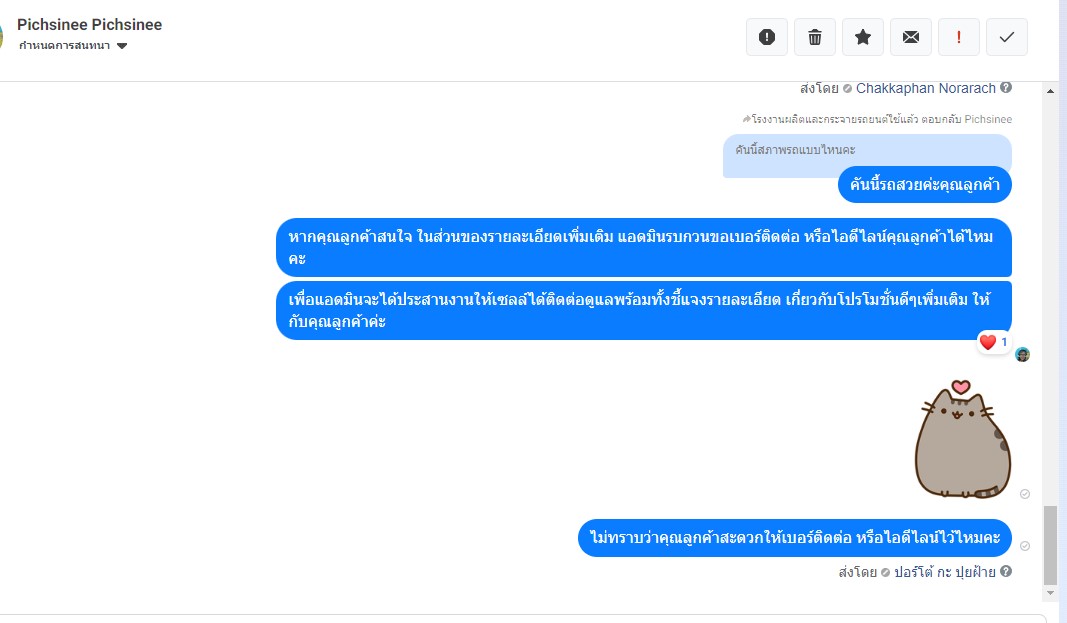The height and width of the screenshot is (623, 1067).
Task: Click the spam report octagon icon
Action: [x=767, y=37]
